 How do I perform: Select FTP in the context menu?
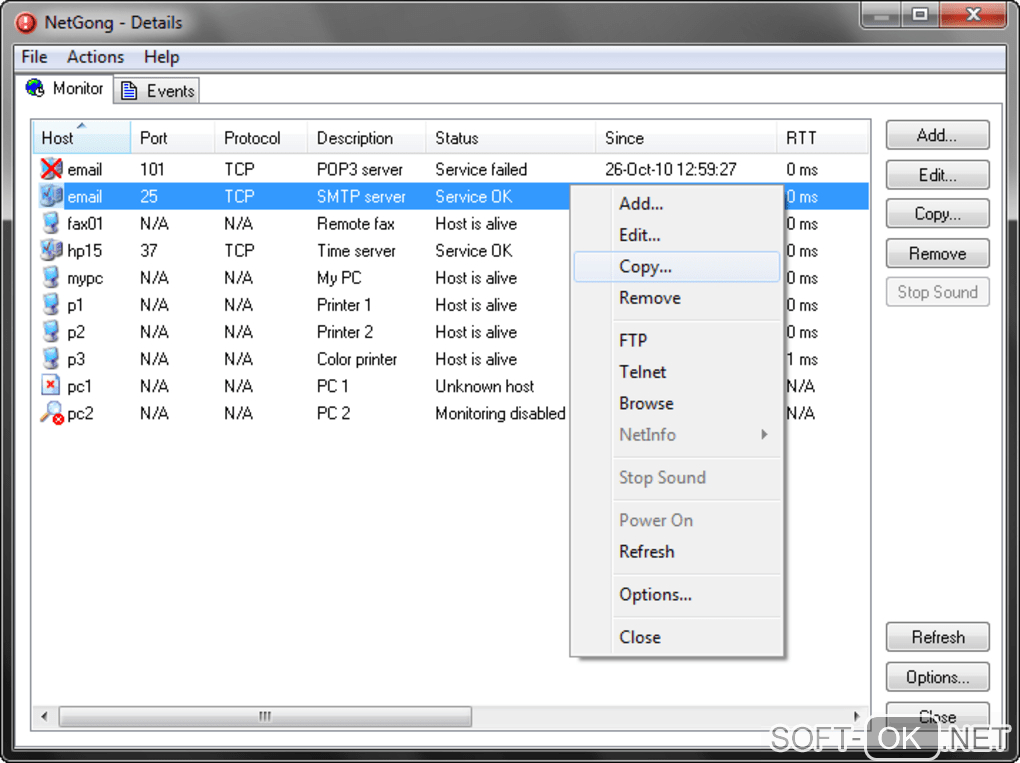[677, 340]
